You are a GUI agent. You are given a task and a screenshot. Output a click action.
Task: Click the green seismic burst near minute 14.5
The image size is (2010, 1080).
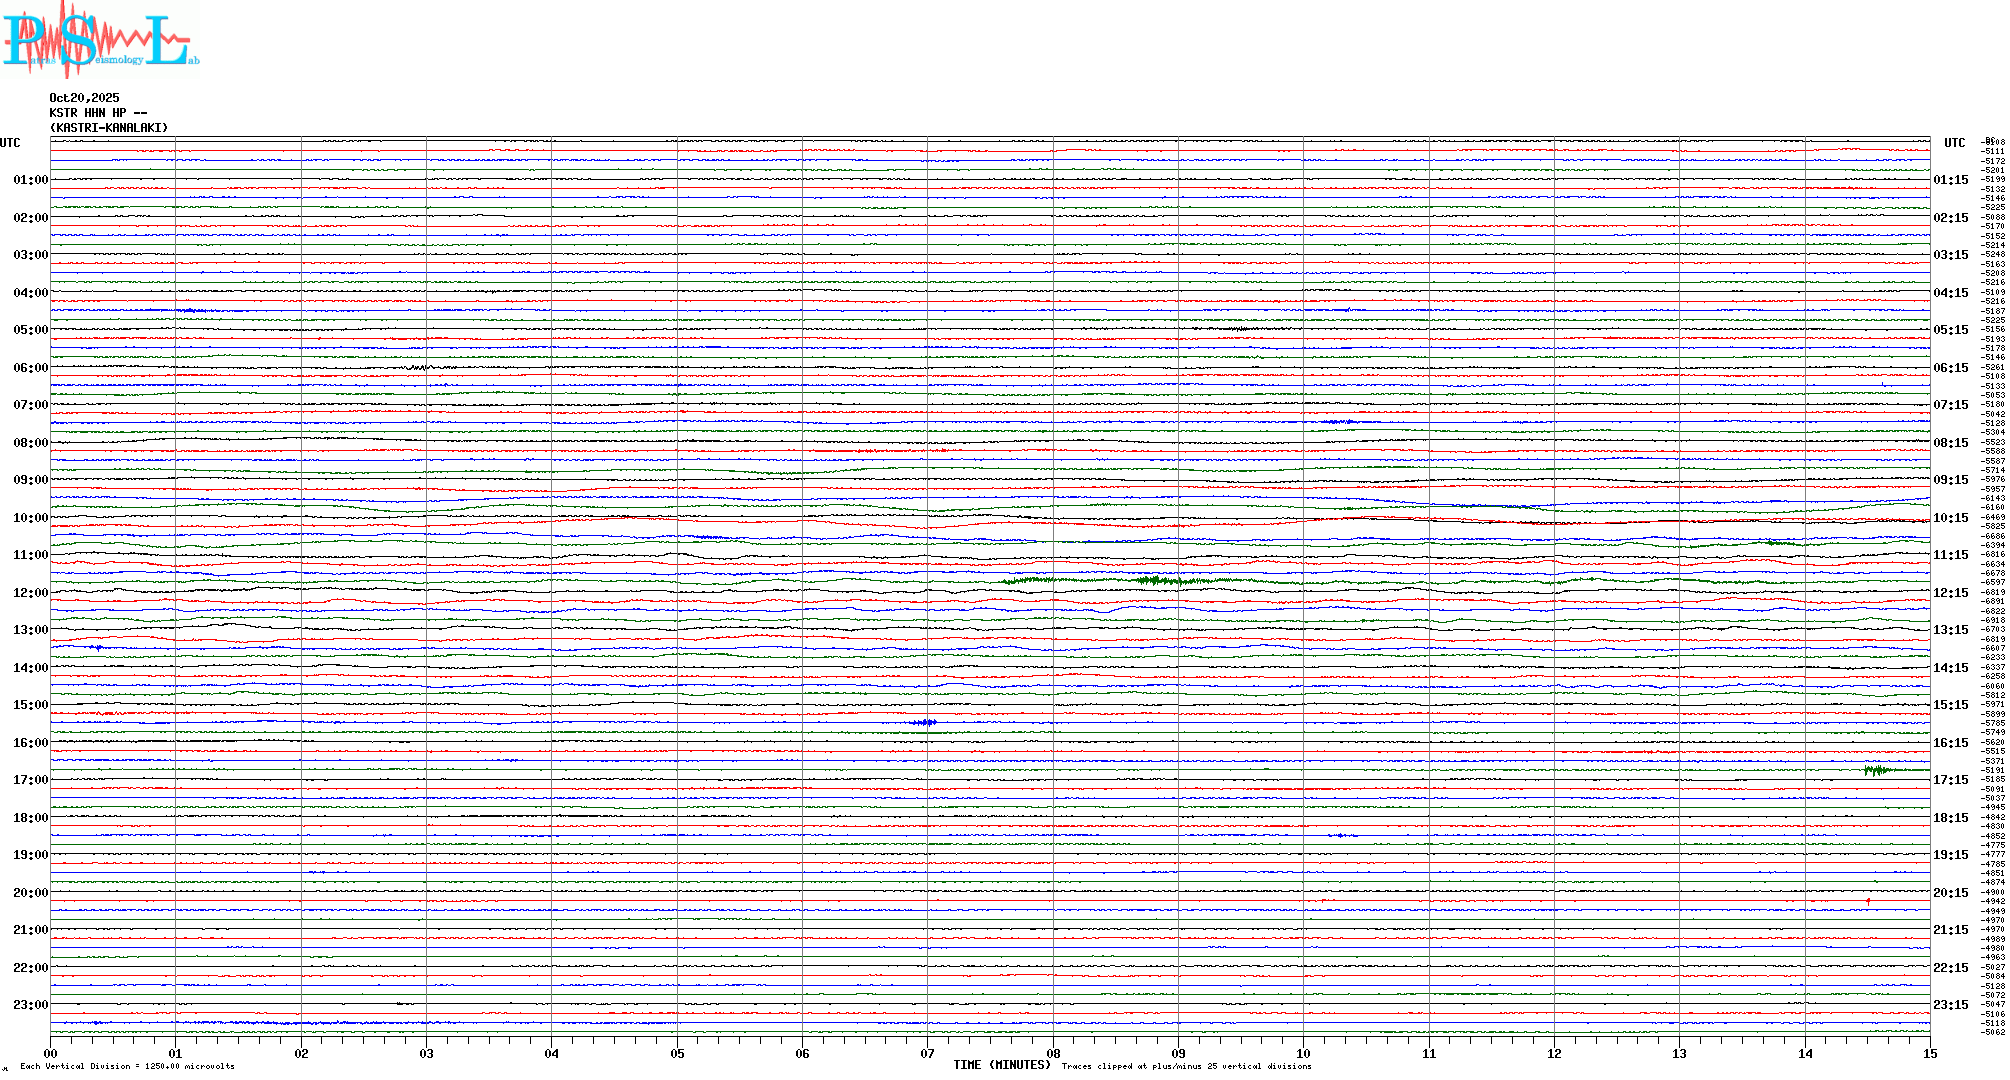pos(1876,769)
